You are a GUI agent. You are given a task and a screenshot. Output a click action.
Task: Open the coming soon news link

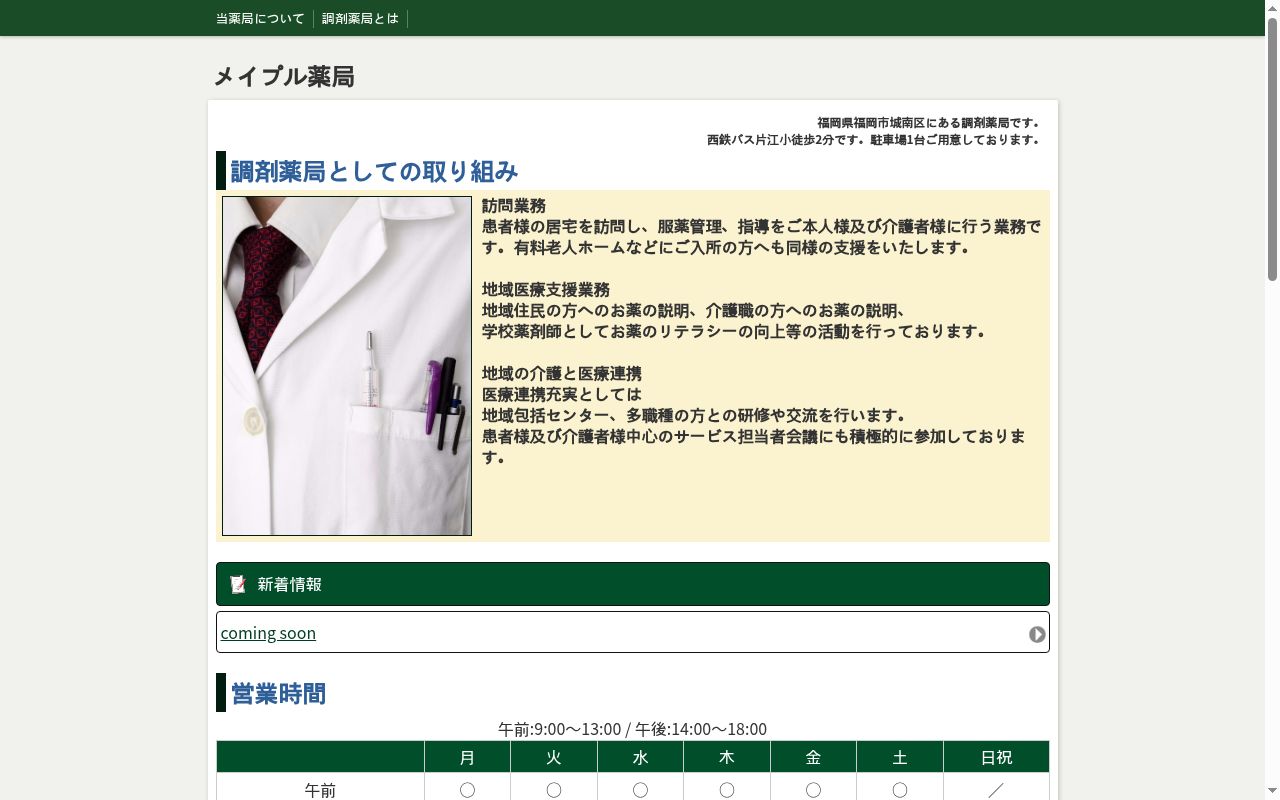tap(268, 632)
